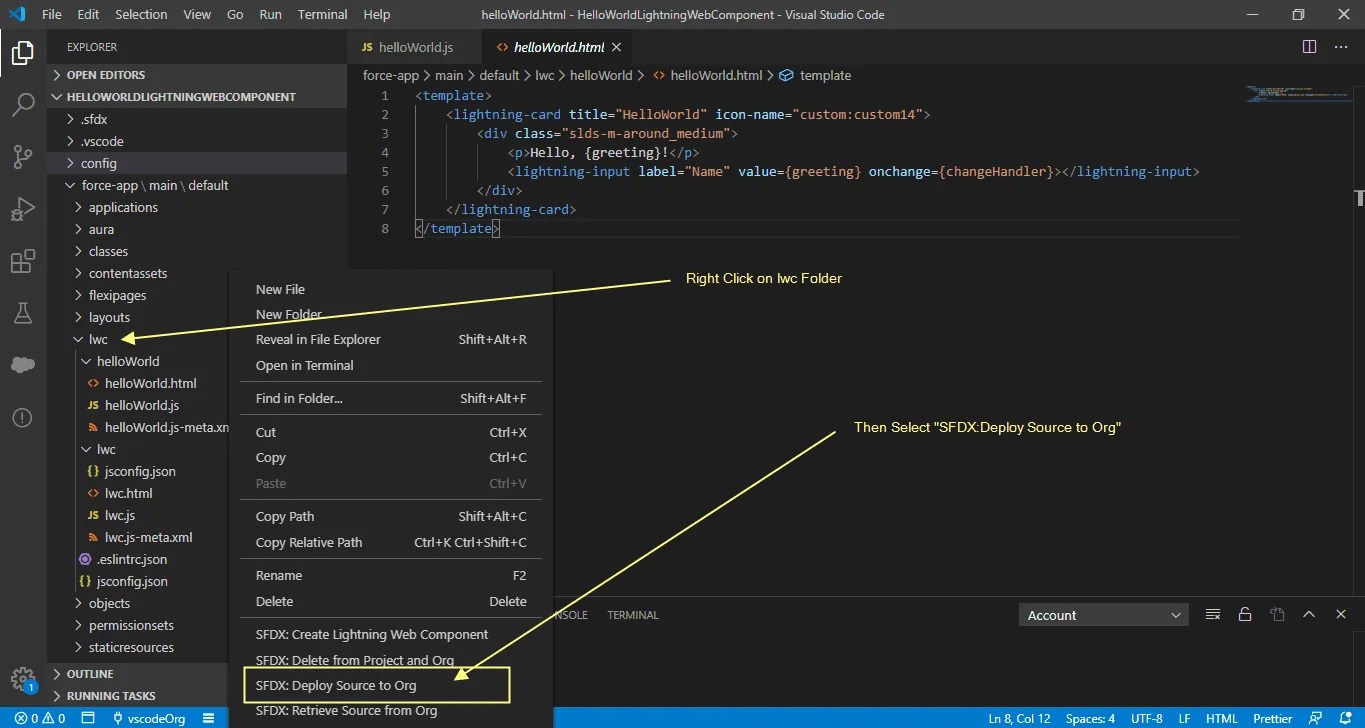
Task: Clear the terminal output
Action: coord(1213,614)
